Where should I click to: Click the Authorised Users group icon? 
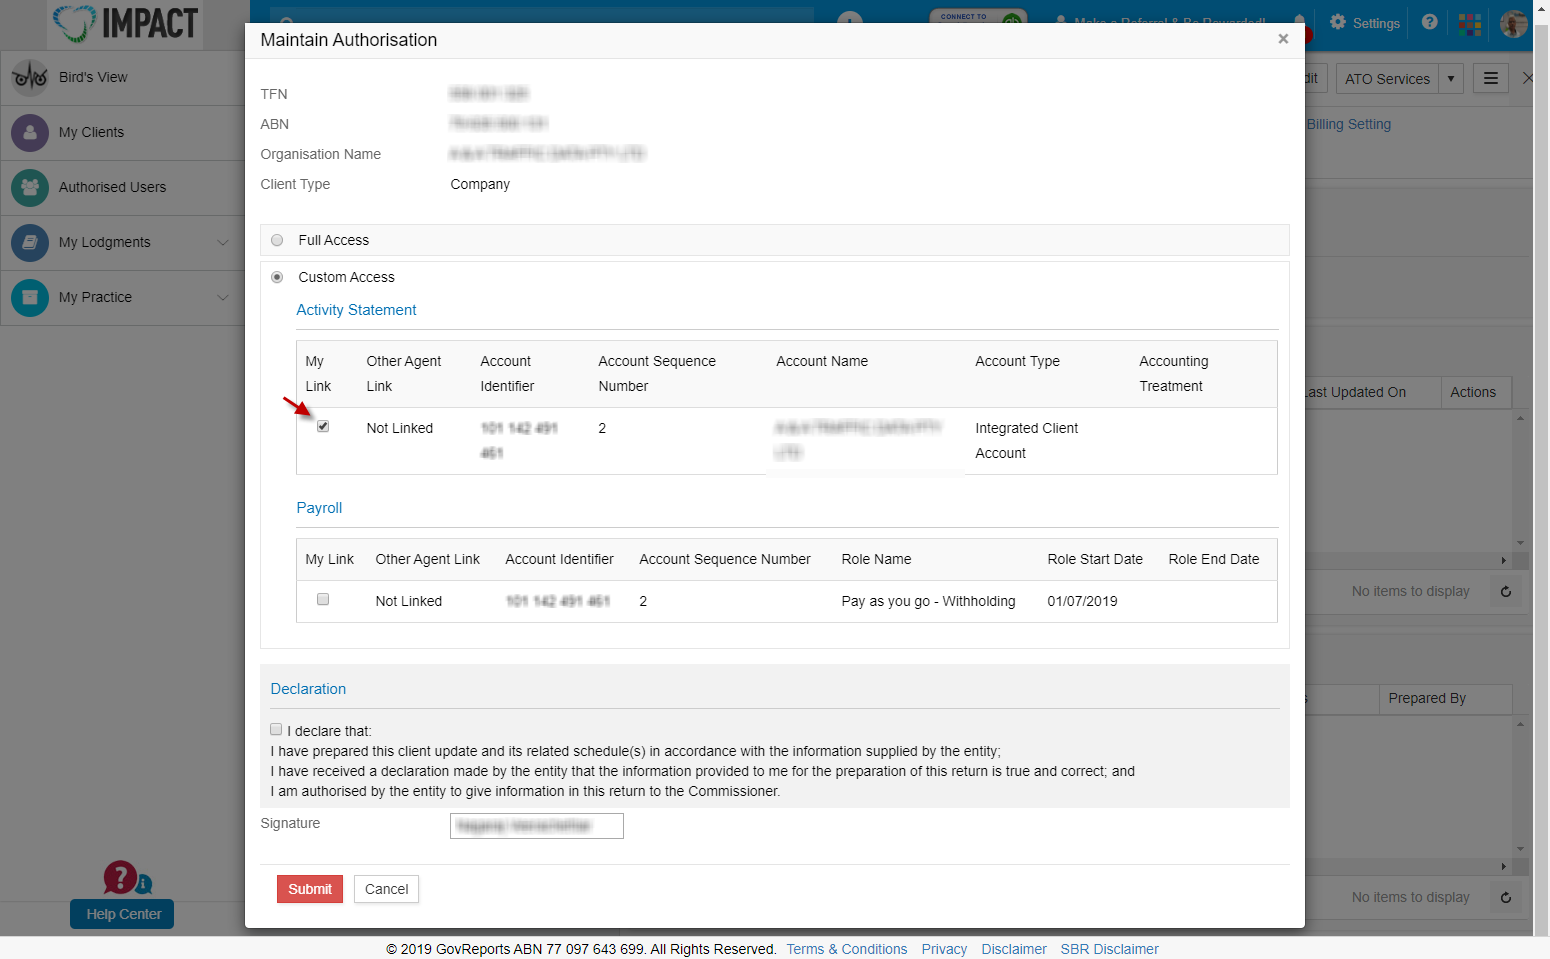tap(30, 187)
